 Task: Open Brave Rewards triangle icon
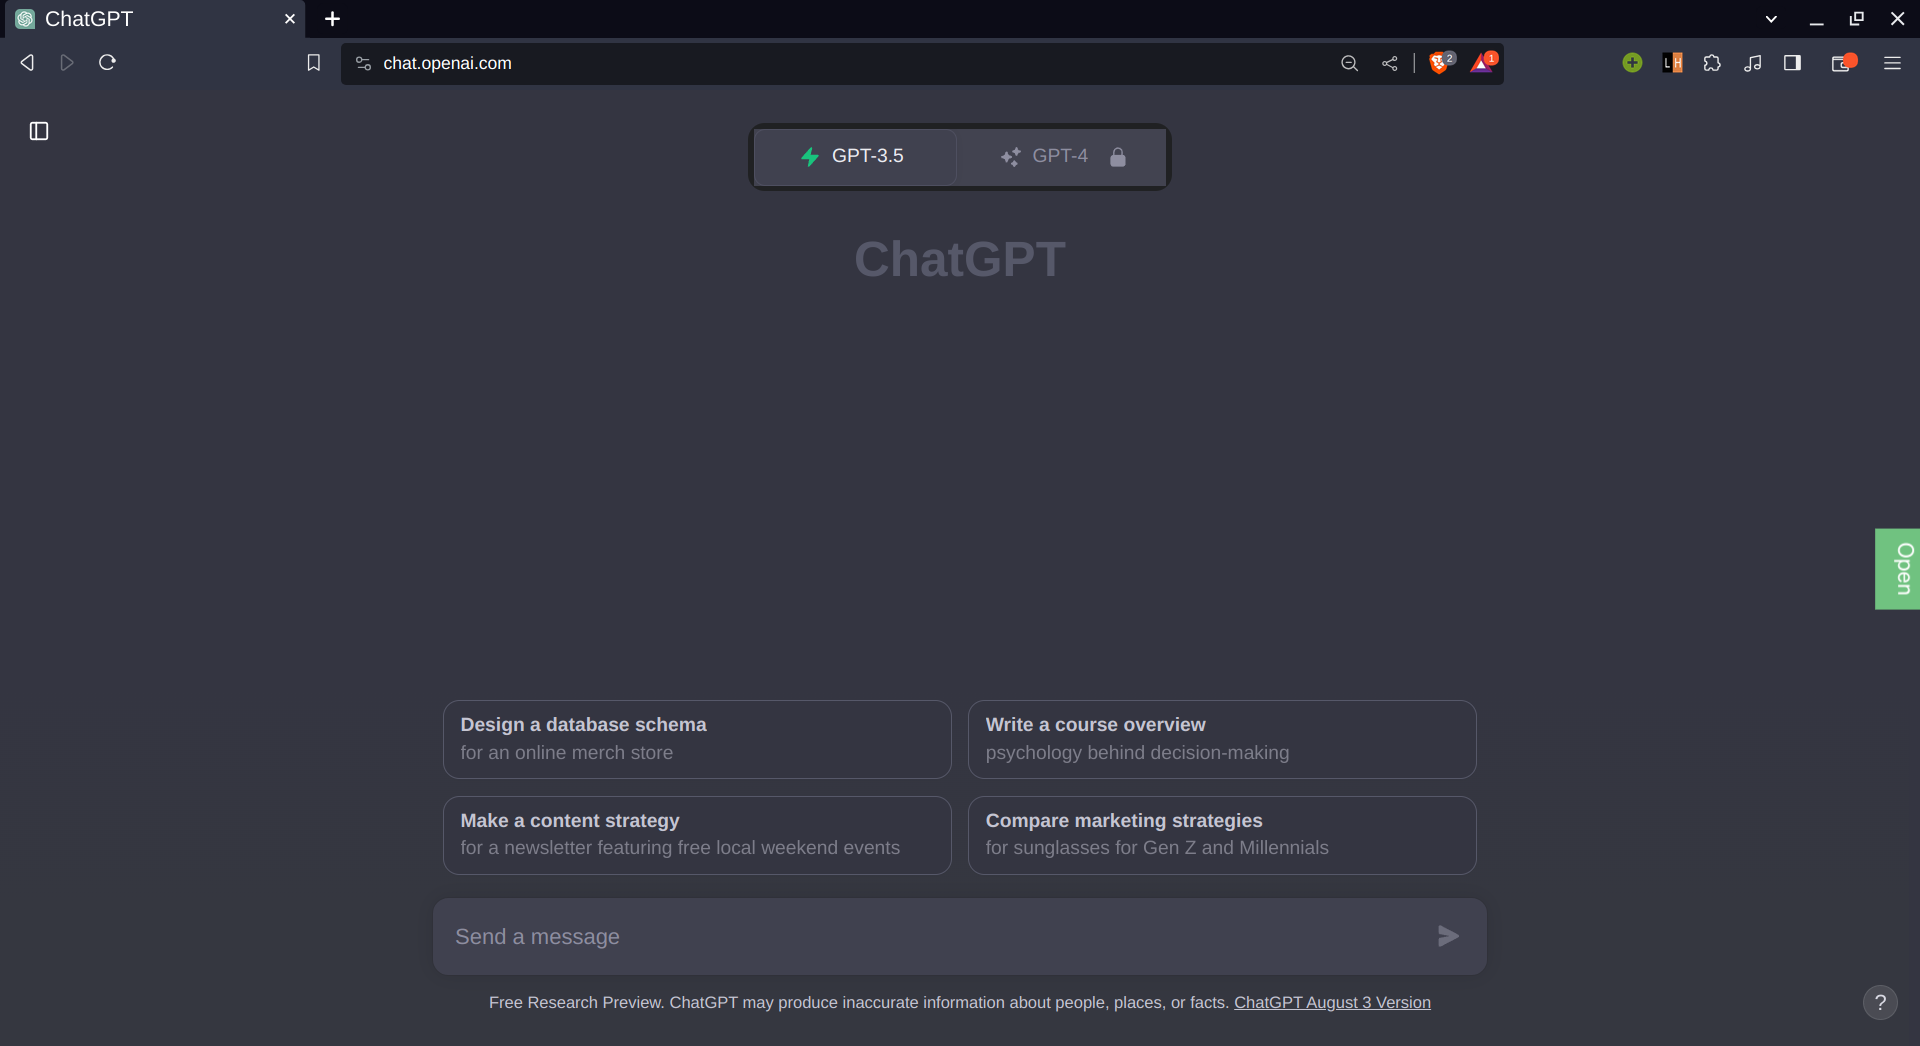pyautogui.click(x=1483, y=63)
